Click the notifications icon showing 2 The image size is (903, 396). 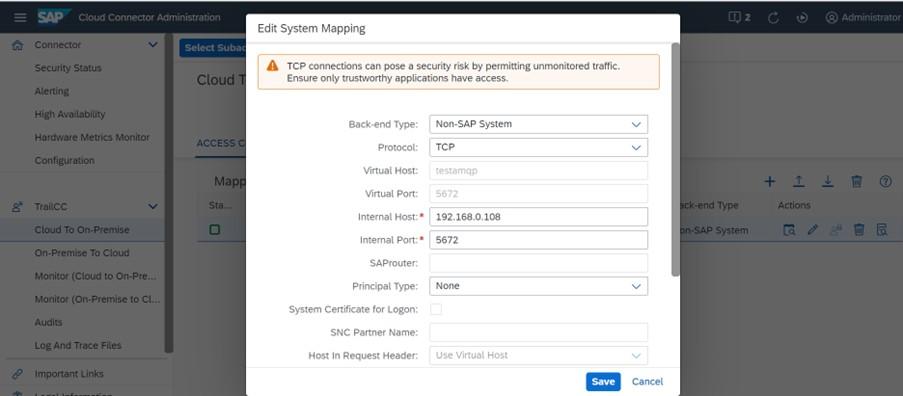pyautogui.click(x=739, y=17)
